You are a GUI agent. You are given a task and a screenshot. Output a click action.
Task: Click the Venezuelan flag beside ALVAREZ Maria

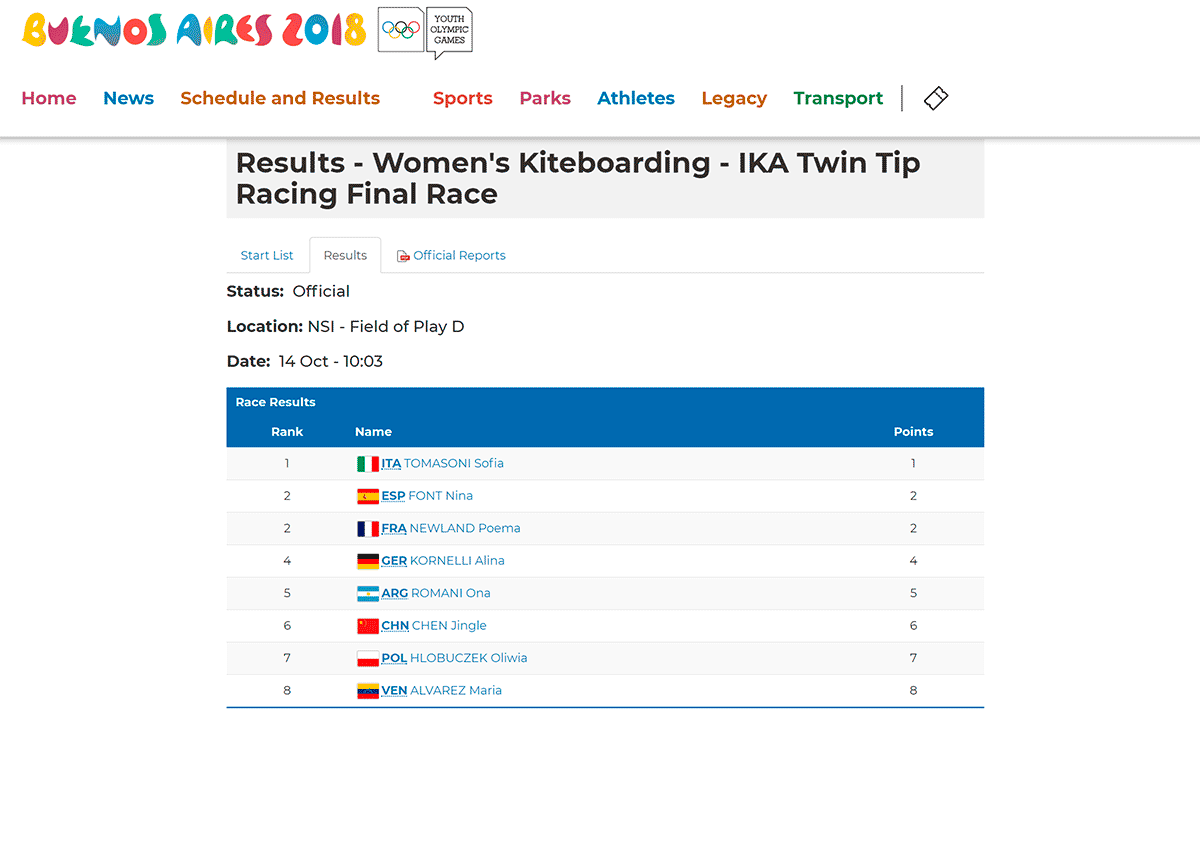(368, 691)
